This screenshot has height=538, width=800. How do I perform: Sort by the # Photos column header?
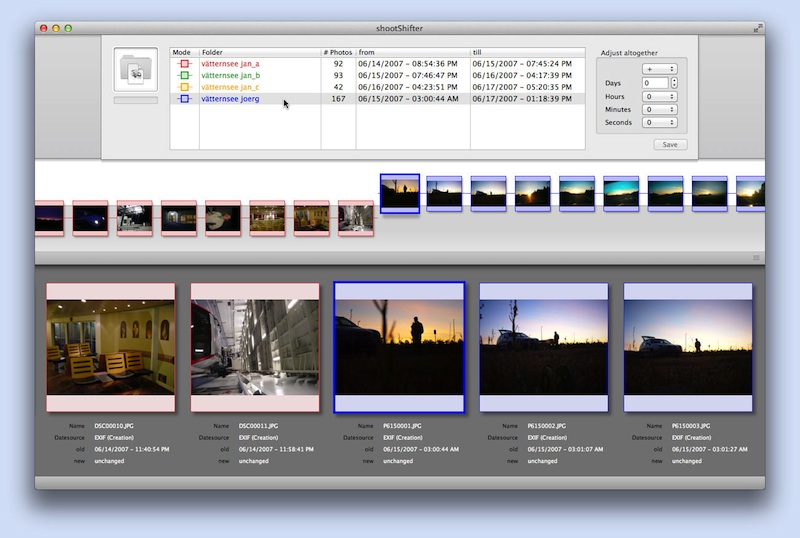pos(338,52)
